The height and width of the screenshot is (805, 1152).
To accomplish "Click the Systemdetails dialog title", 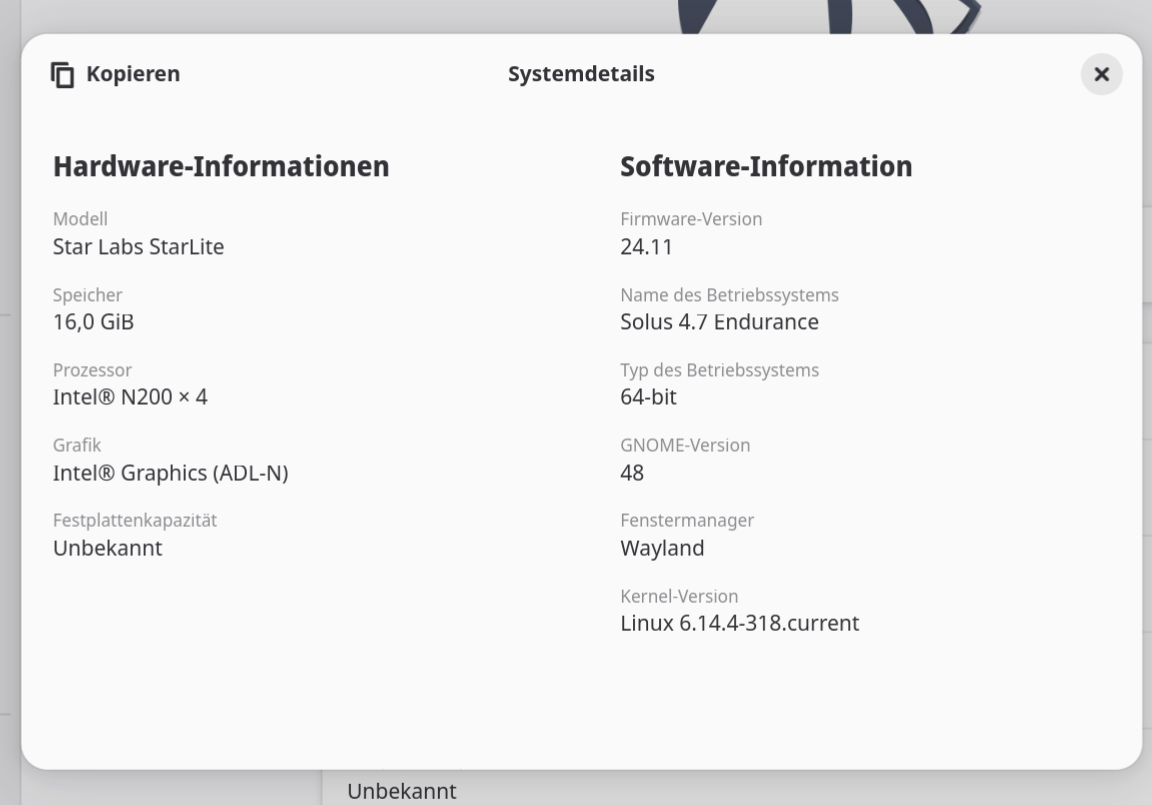I will tap(581, 74).
